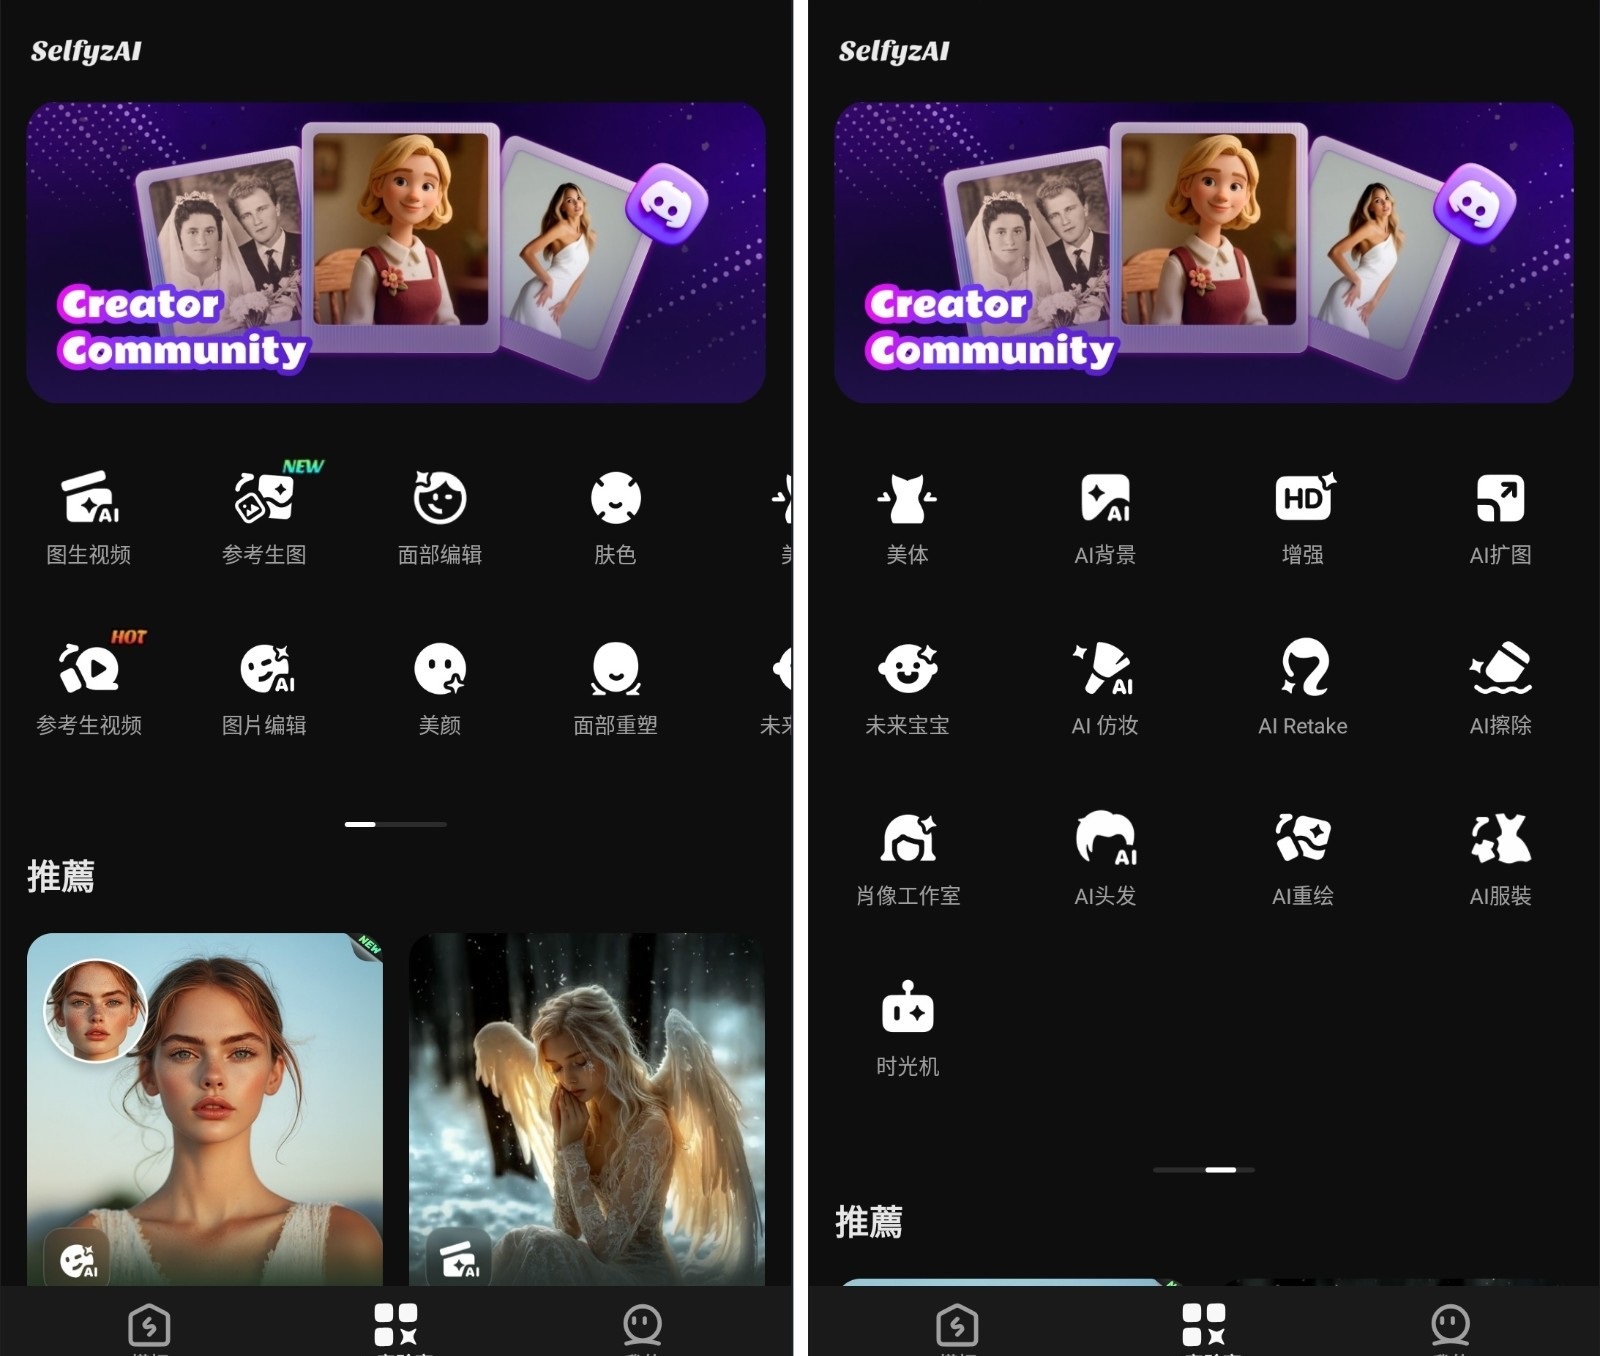This screenshot has height=1356, width=1600.
Task: Switch to the home tab in bottom navigation
Action: tap(150, 1325)
